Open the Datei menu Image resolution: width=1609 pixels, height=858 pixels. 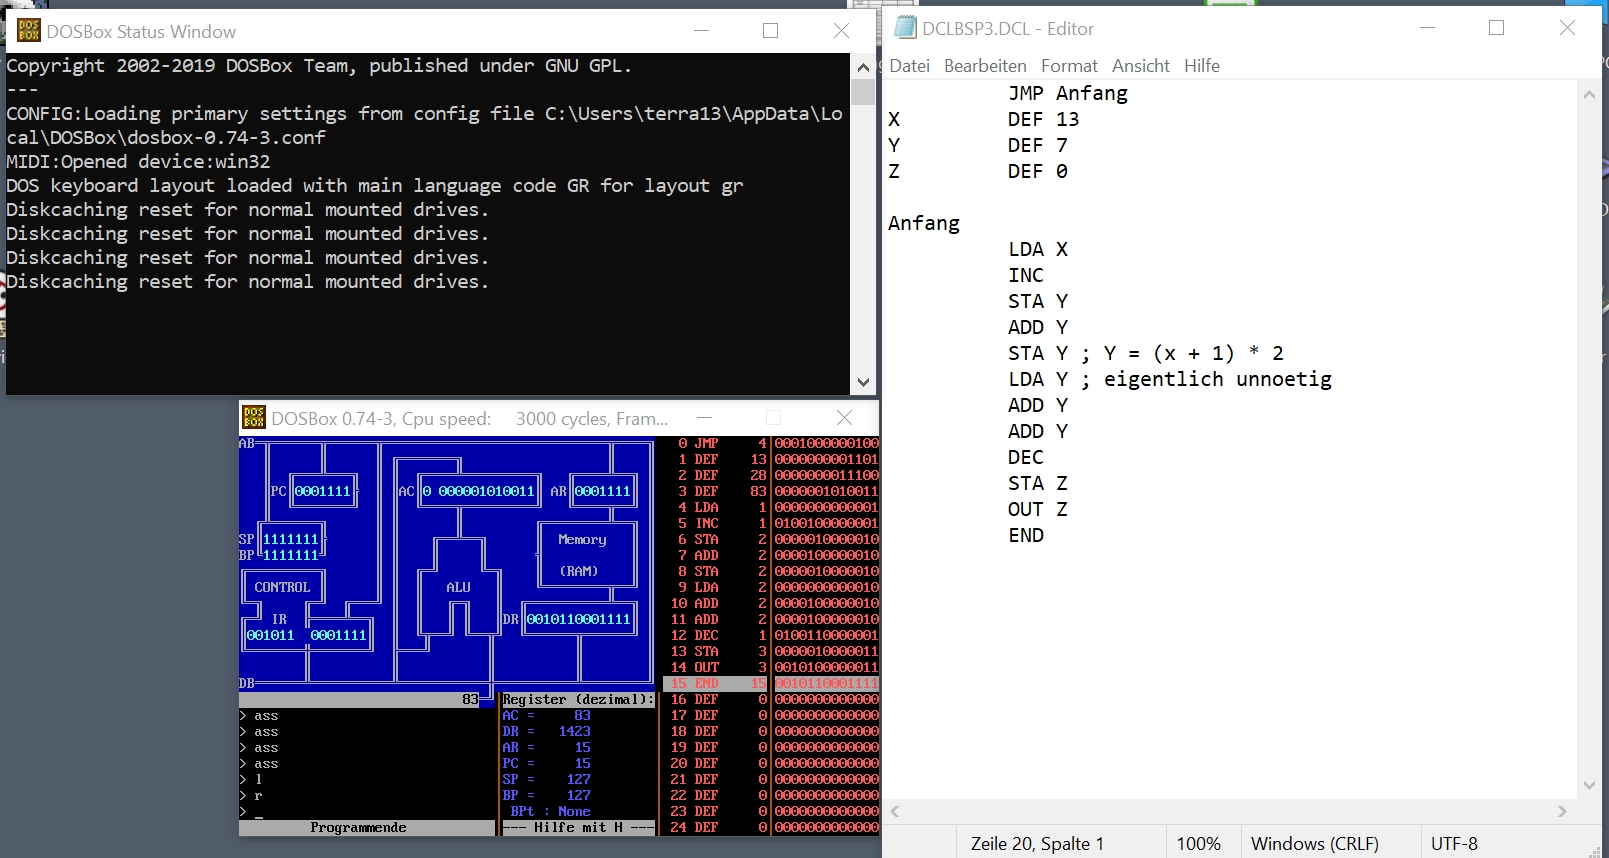(x=909, y=66)
